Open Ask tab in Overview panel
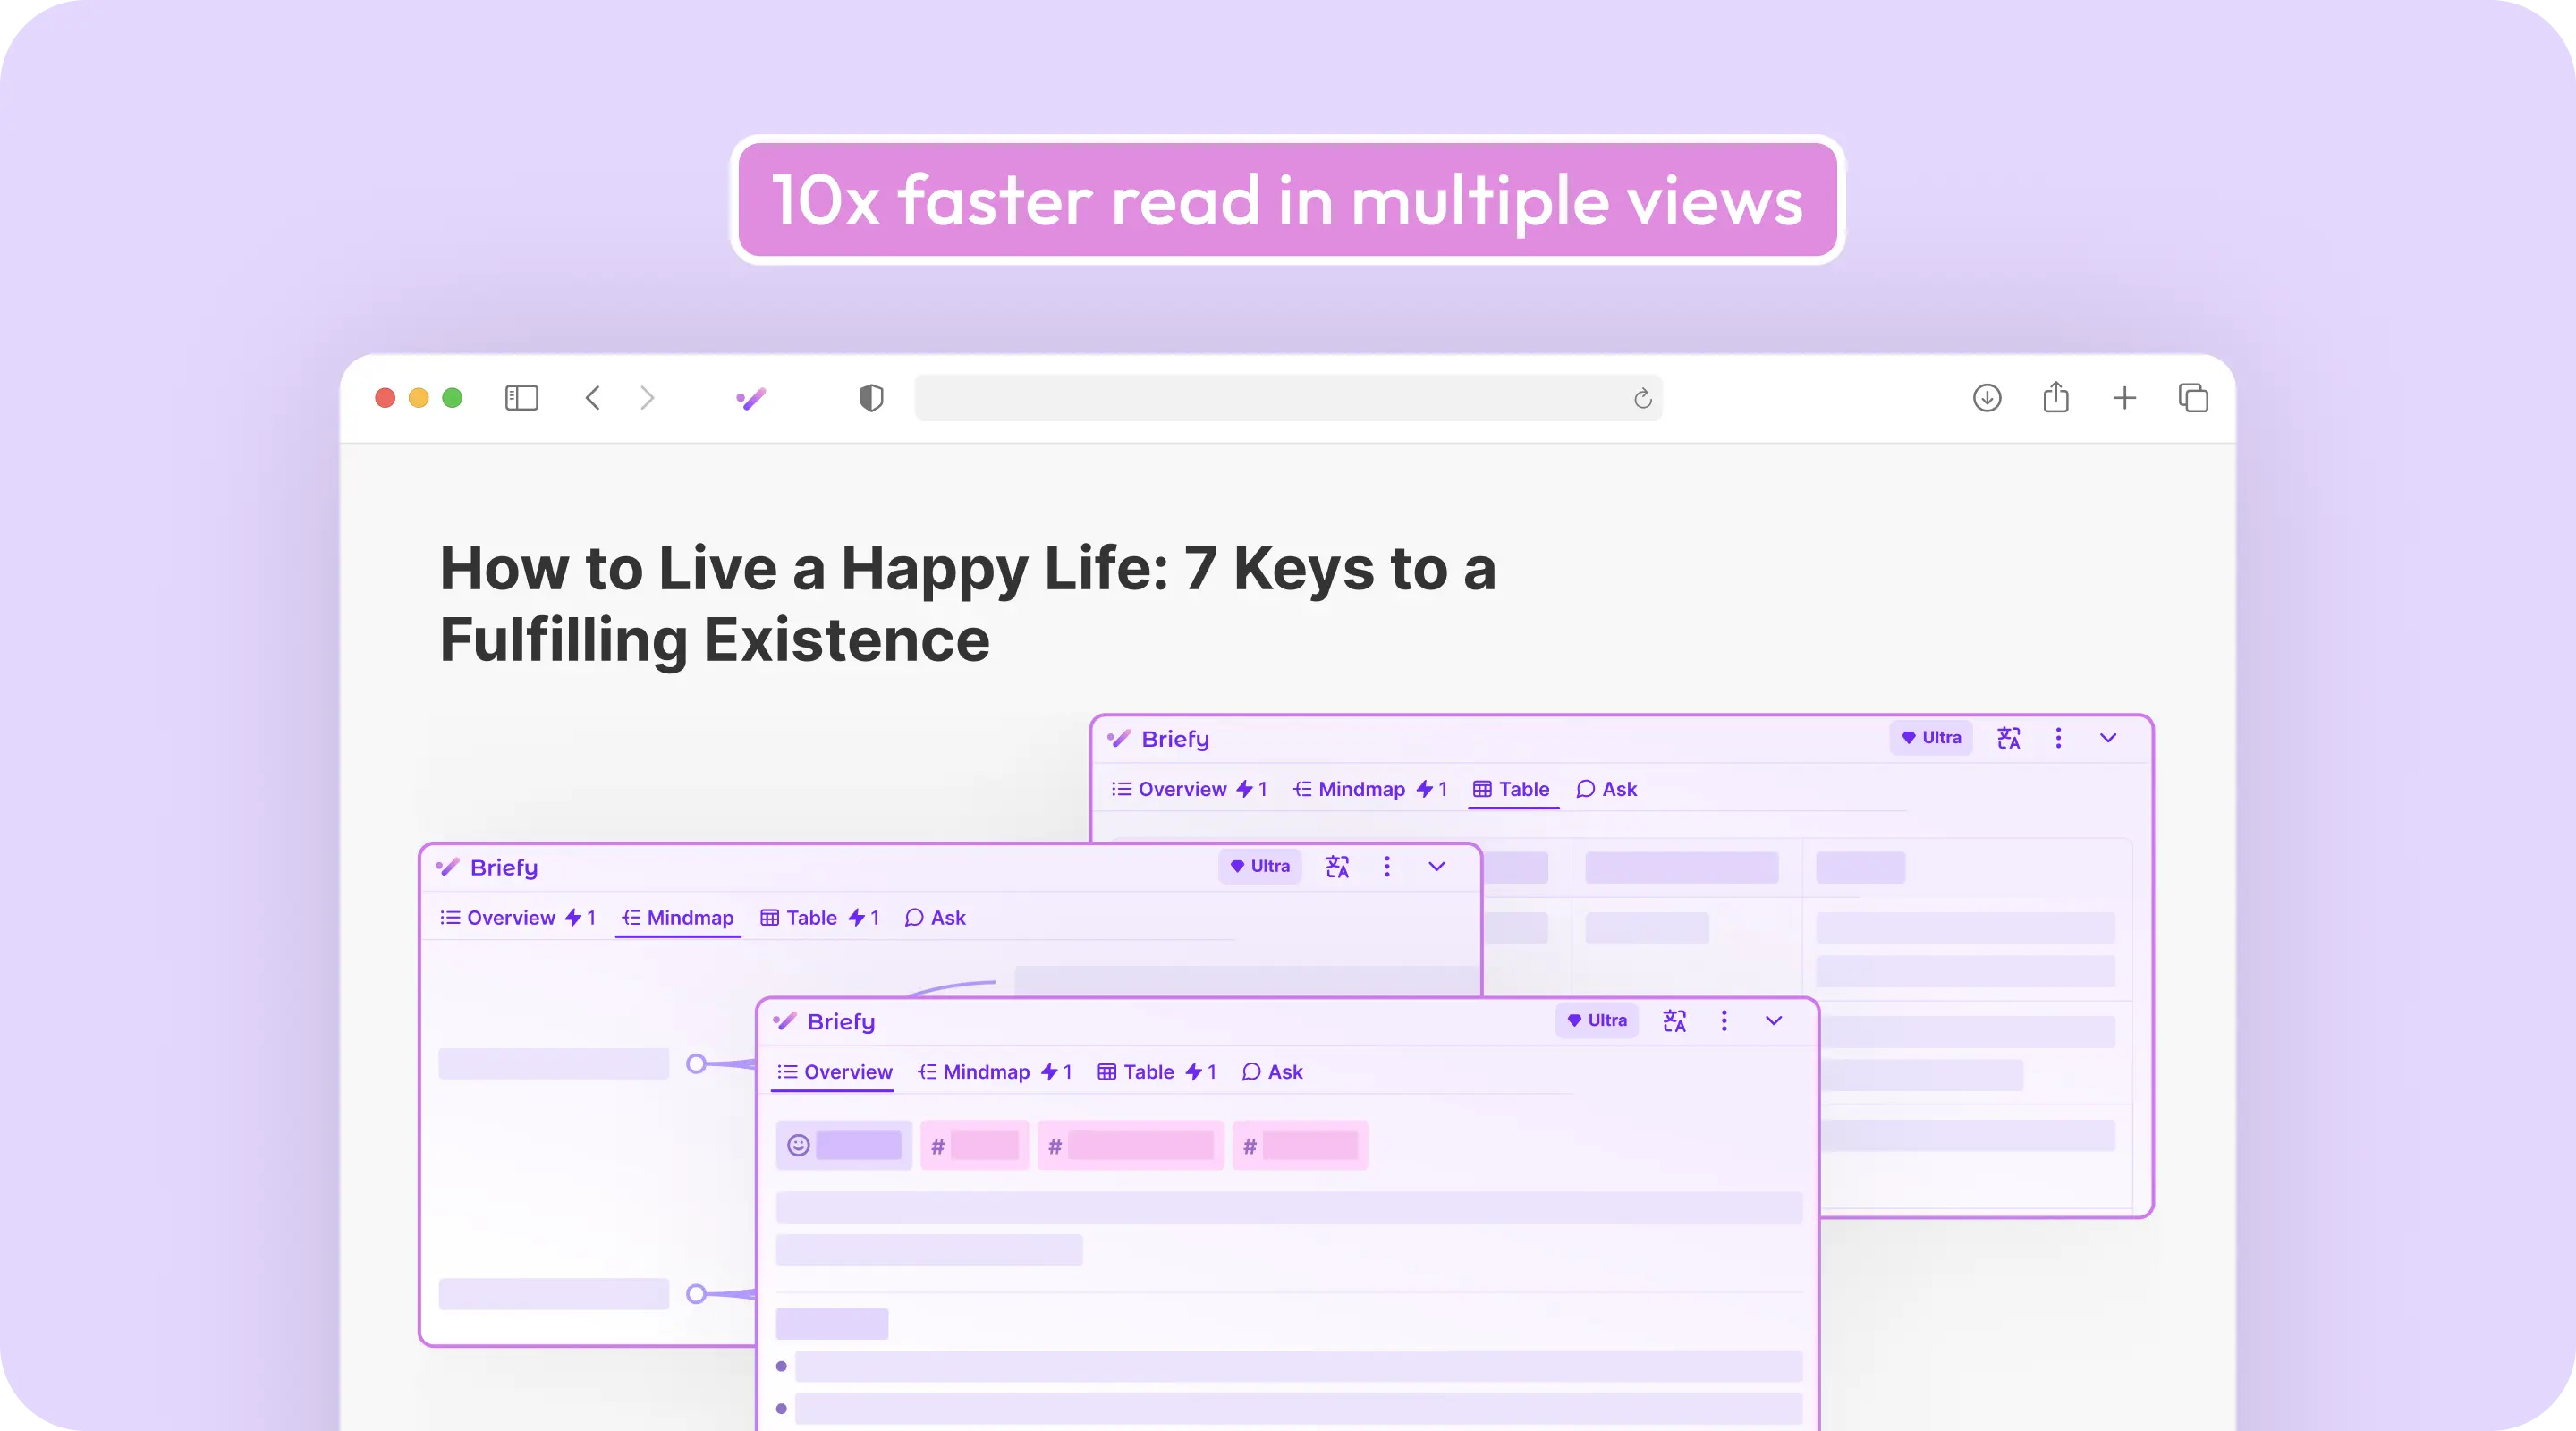Image resolution: width=2576 pixels, height=1431 pixels. pyautogui.click(x=1272, y=1071)
